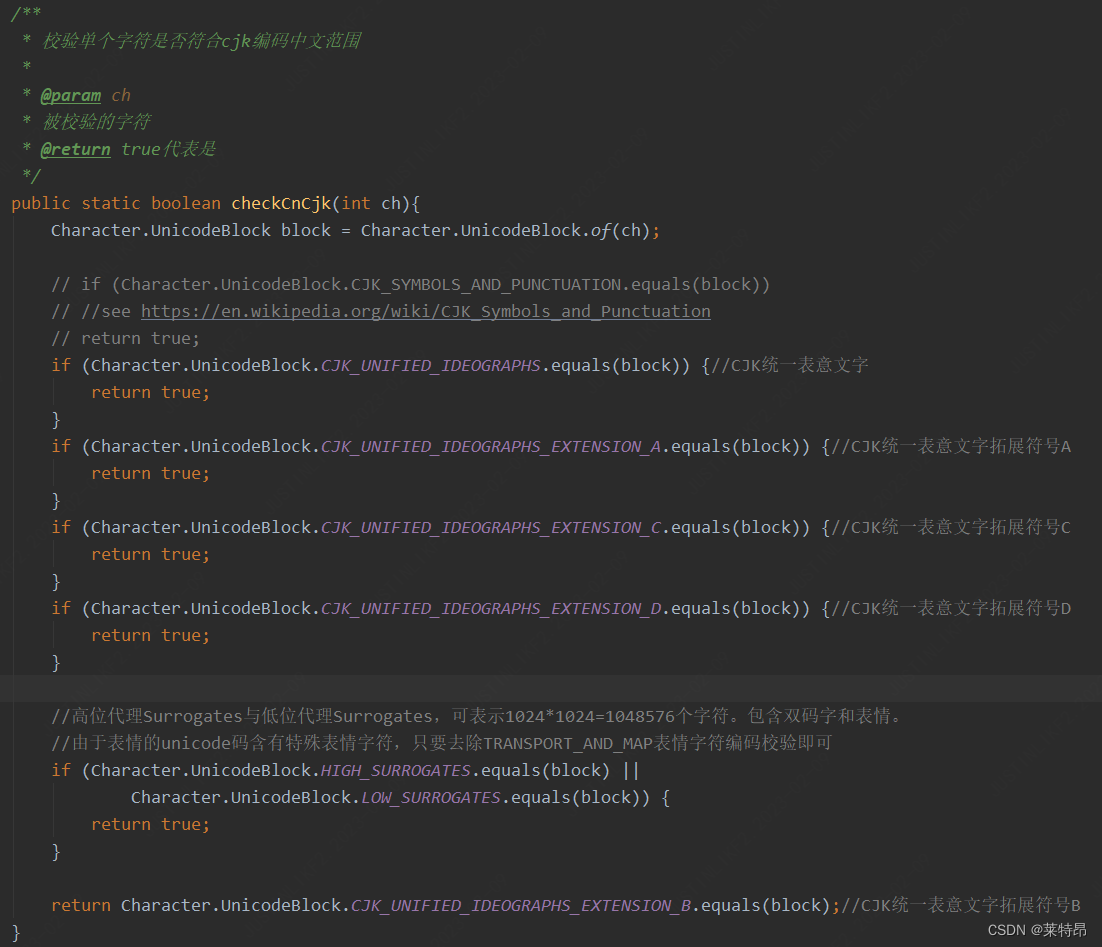Click CJK_UNIFIED_IDEOGRAPHS_EXTENSION_A constant
Image resolution: width=1102 pixels, height=947 pixels.
click(x=491, y=446)
